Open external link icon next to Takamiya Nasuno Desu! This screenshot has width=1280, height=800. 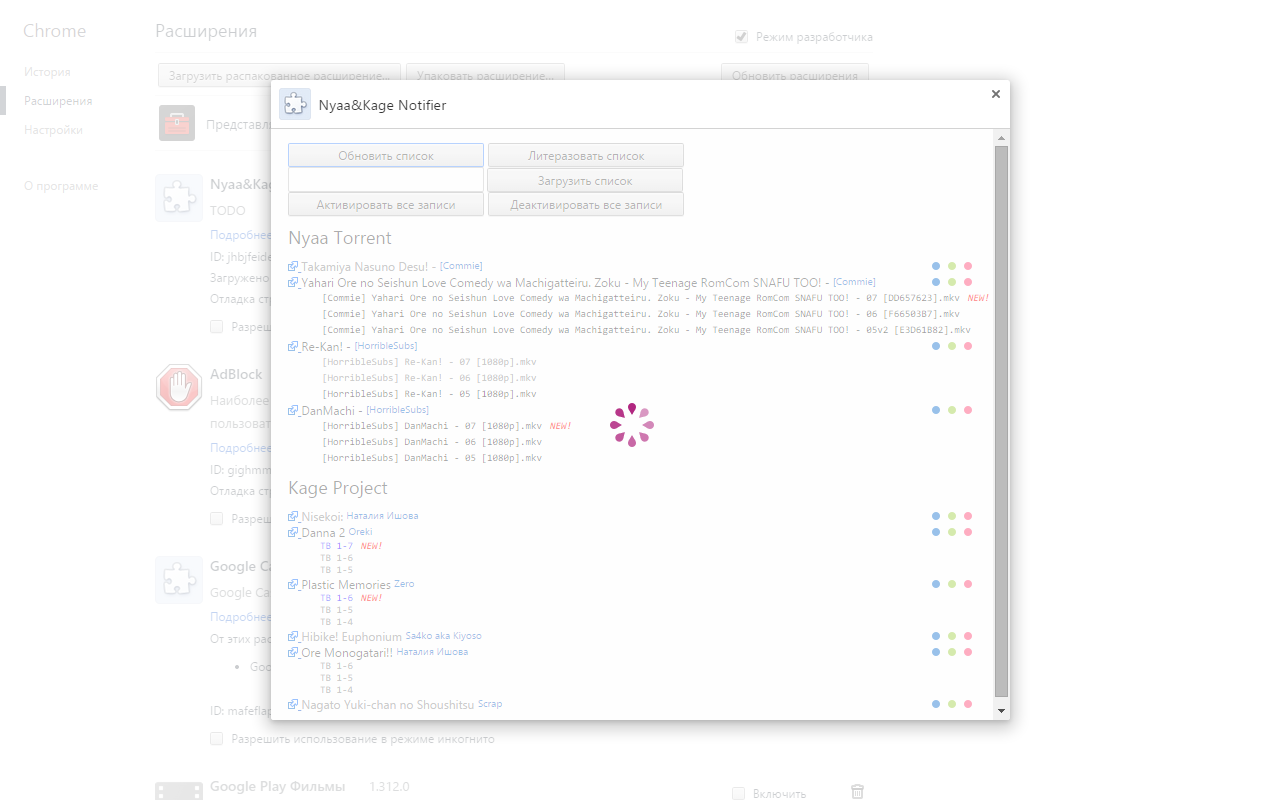click(x=293, y=267)
